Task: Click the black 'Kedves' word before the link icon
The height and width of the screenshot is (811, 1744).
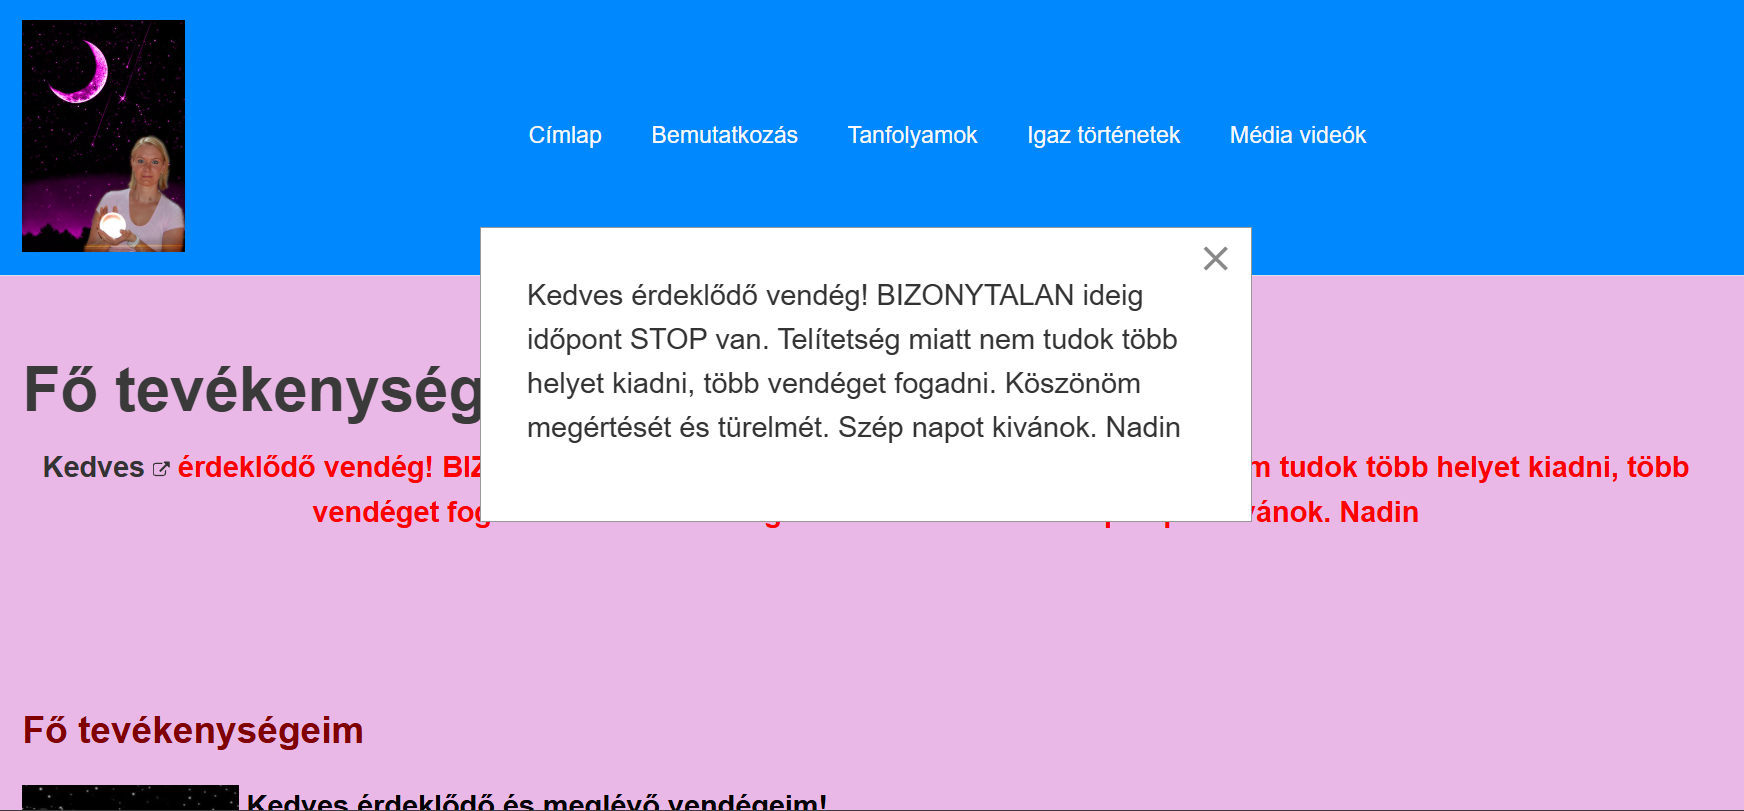Action: pos(93,467)
